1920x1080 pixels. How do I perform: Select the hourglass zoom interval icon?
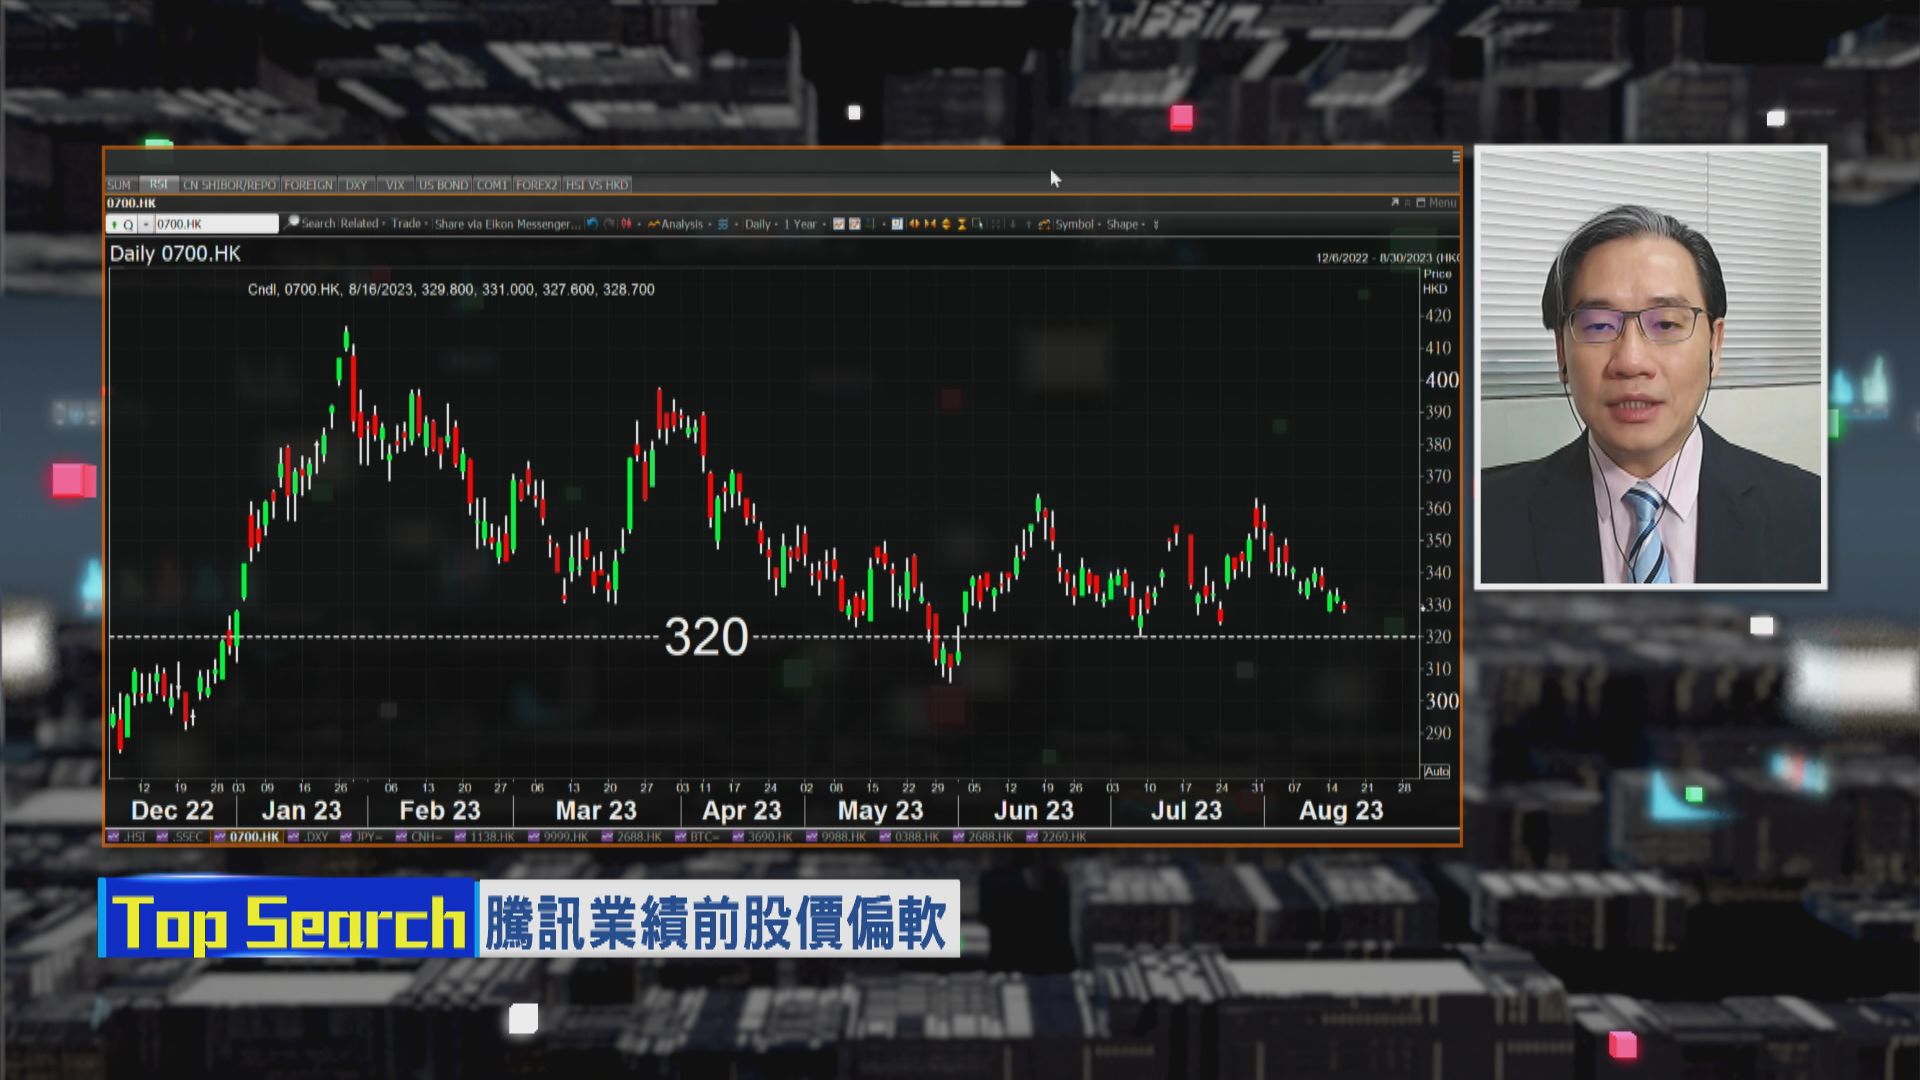(963, 225)
